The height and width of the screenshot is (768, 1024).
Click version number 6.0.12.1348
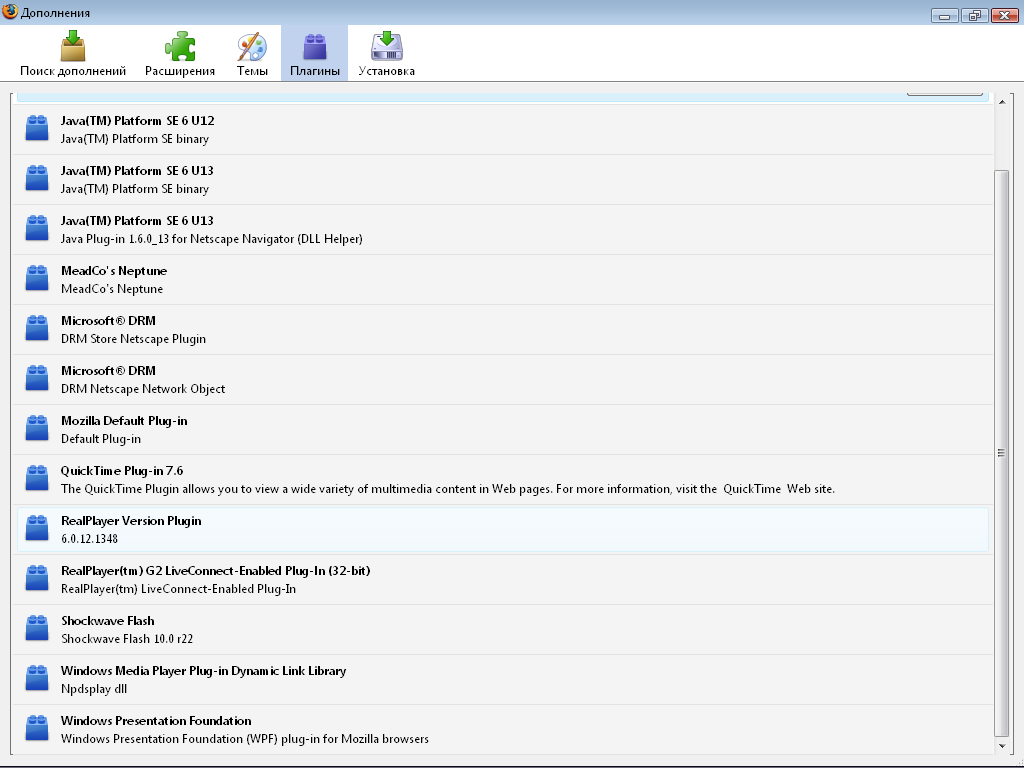[89, 539]
